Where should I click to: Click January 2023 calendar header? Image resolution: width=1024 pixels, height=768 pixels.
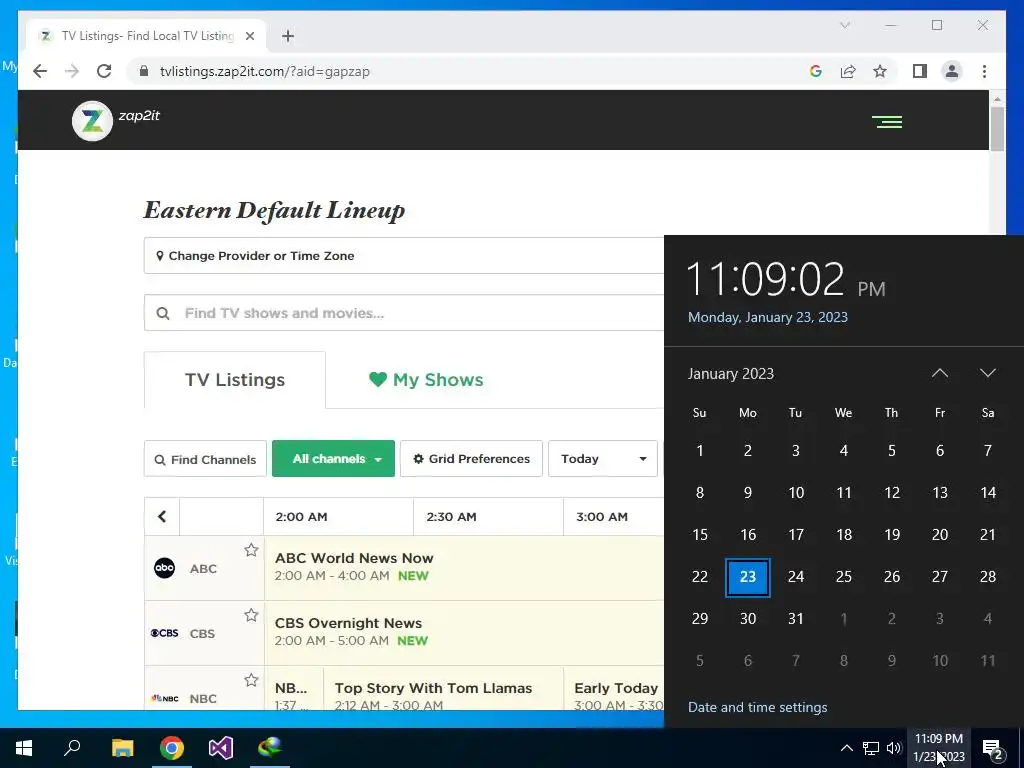(x=731, y=374)
